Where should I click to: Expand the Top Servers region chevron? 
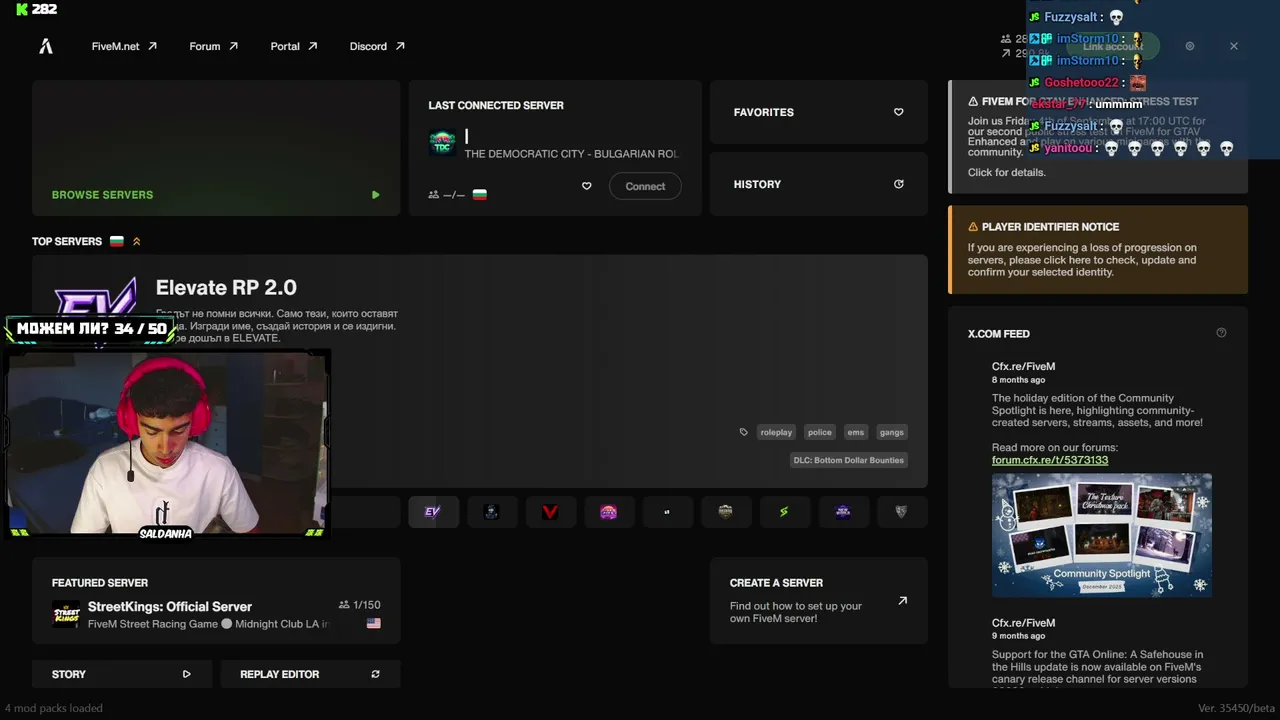pos(137,241)
